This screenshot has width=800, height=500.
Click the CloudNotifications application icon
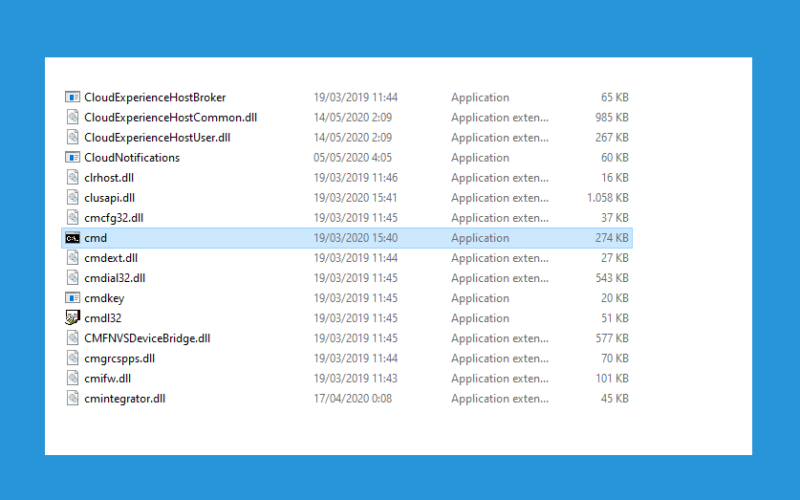(x=72, y=157)
